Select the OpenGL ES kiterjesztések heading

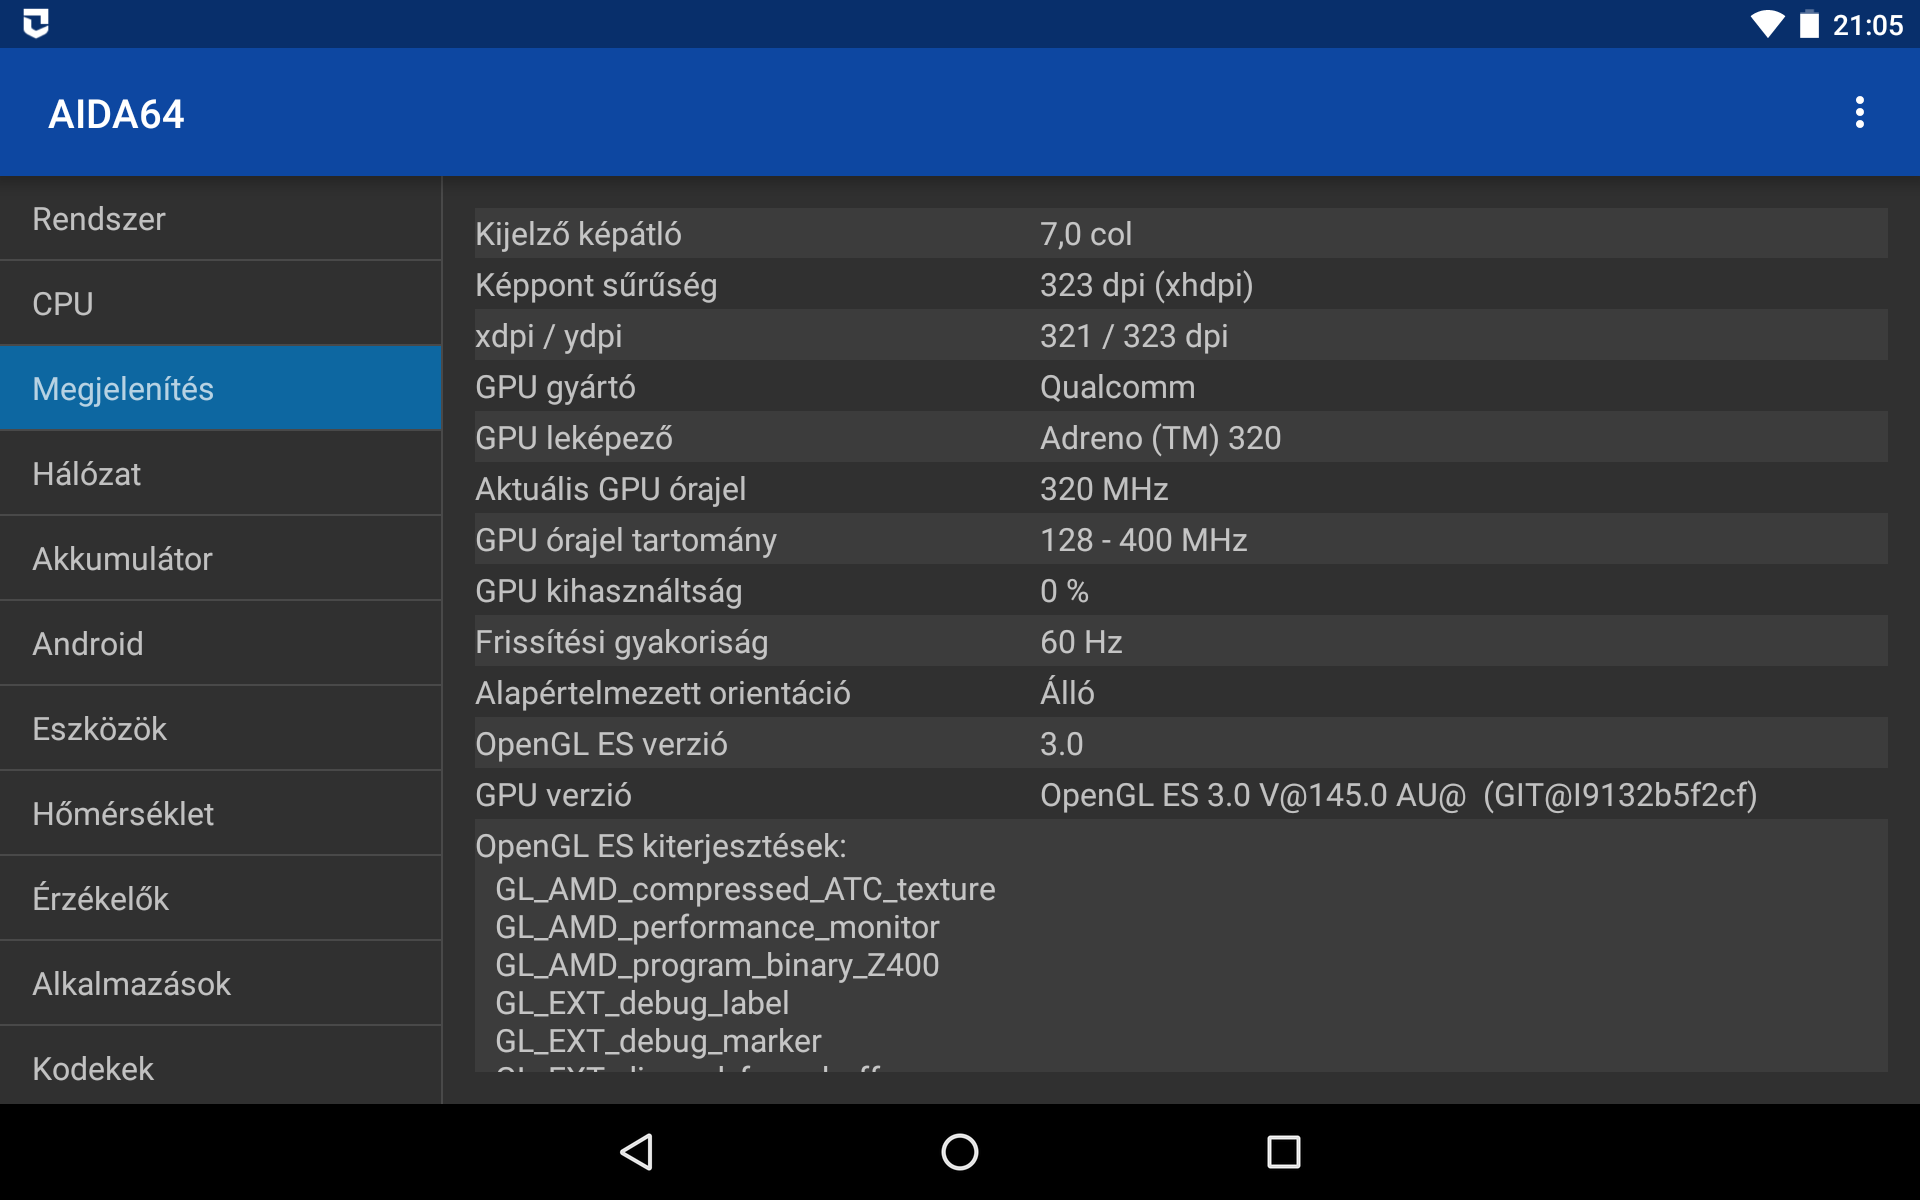(660, 846)
